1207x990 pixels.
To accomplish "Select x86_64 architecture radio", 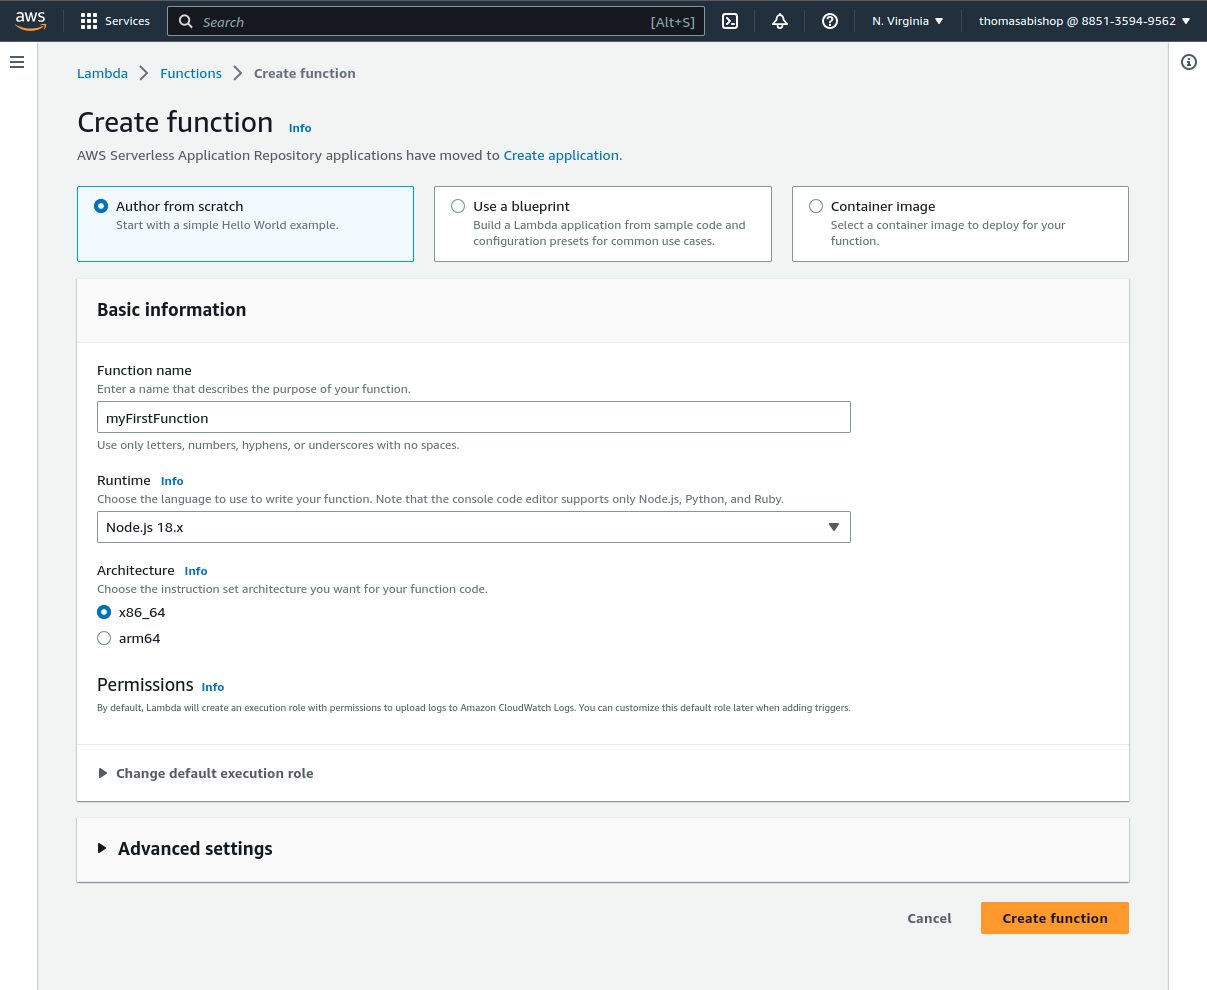I will tap(104, 612).
